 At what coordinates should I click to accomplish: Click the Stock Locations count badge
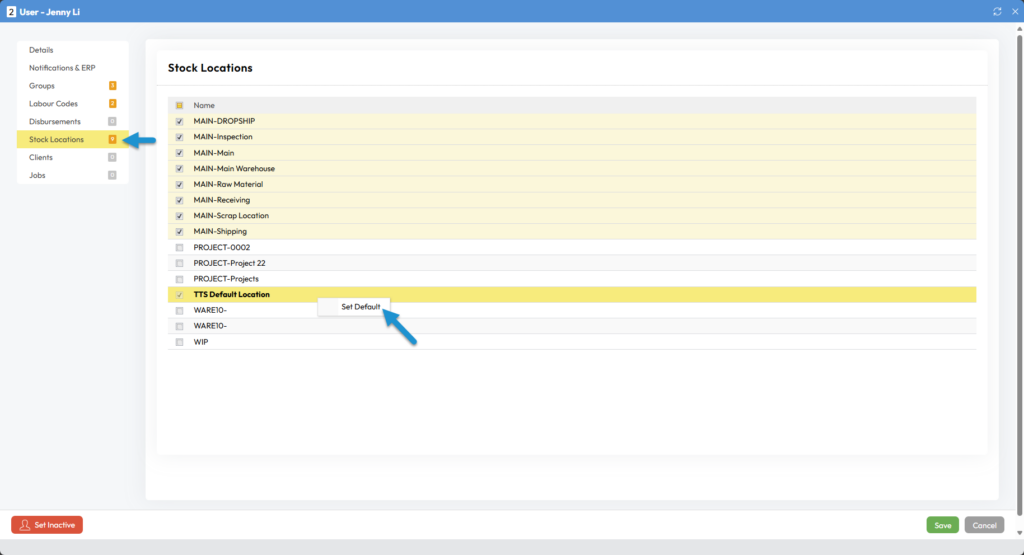[x=112, y=140]
